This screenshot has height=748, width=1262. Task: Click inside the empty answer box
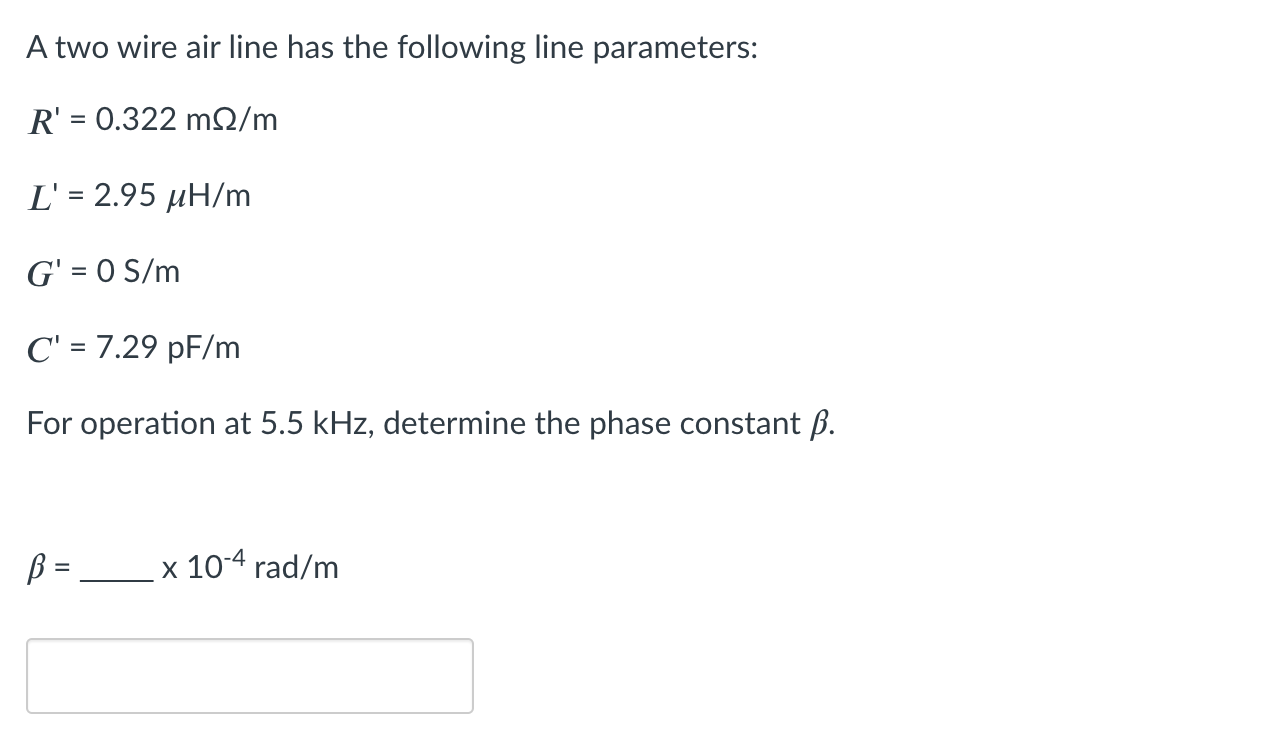(250, 675)
